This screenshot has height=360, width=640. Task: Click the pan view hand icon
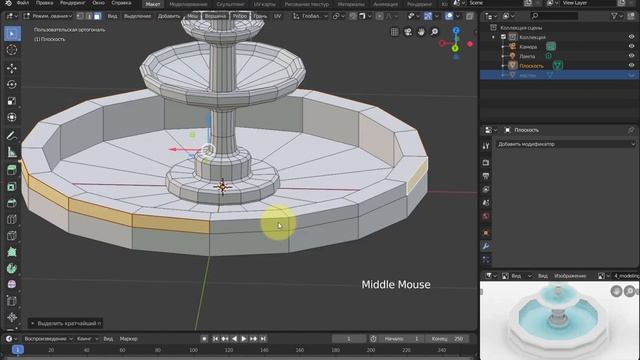point(421,32)
